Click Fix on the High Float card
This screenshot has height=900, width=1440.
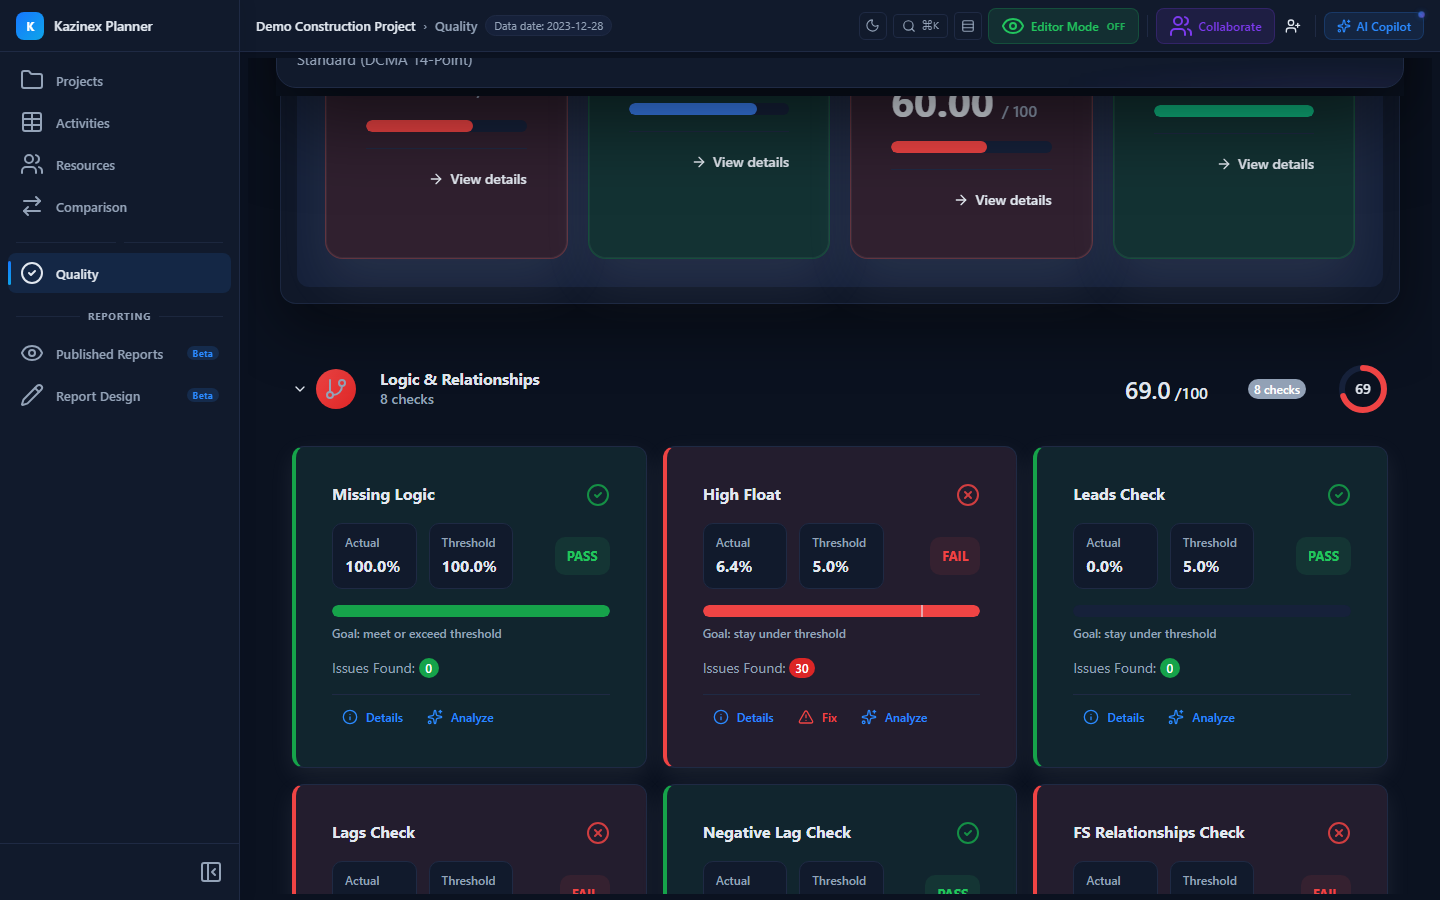[x=818, y=718]
